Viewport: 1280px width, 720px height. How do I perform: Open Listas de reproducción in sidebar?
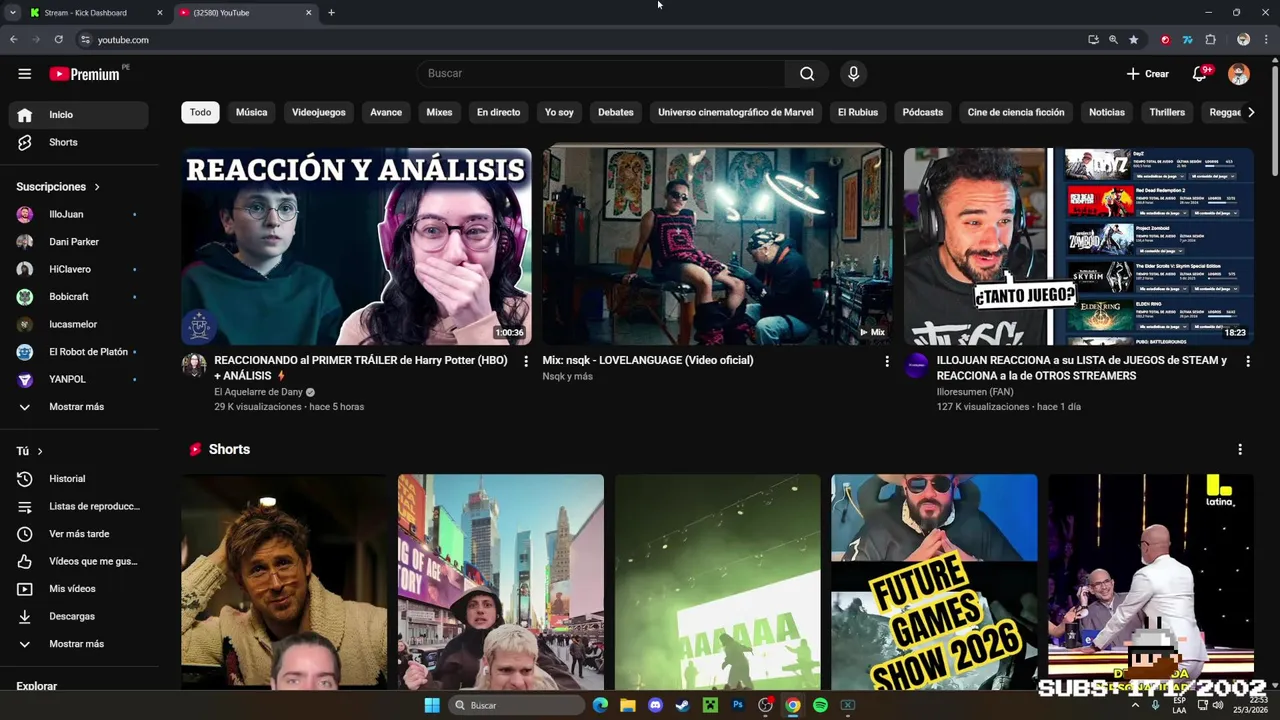[x=79, y=507]
